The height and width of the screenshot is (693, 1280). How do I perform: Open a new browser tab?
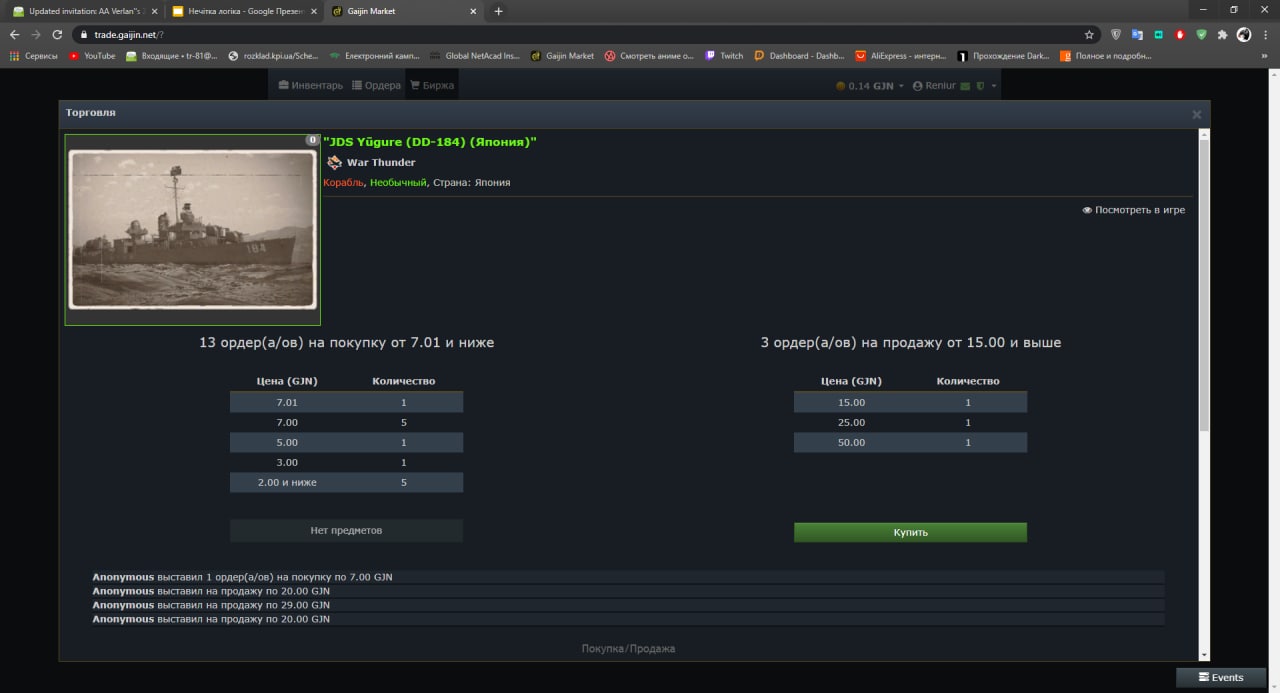pyautogui.click(x=499, y=11)
